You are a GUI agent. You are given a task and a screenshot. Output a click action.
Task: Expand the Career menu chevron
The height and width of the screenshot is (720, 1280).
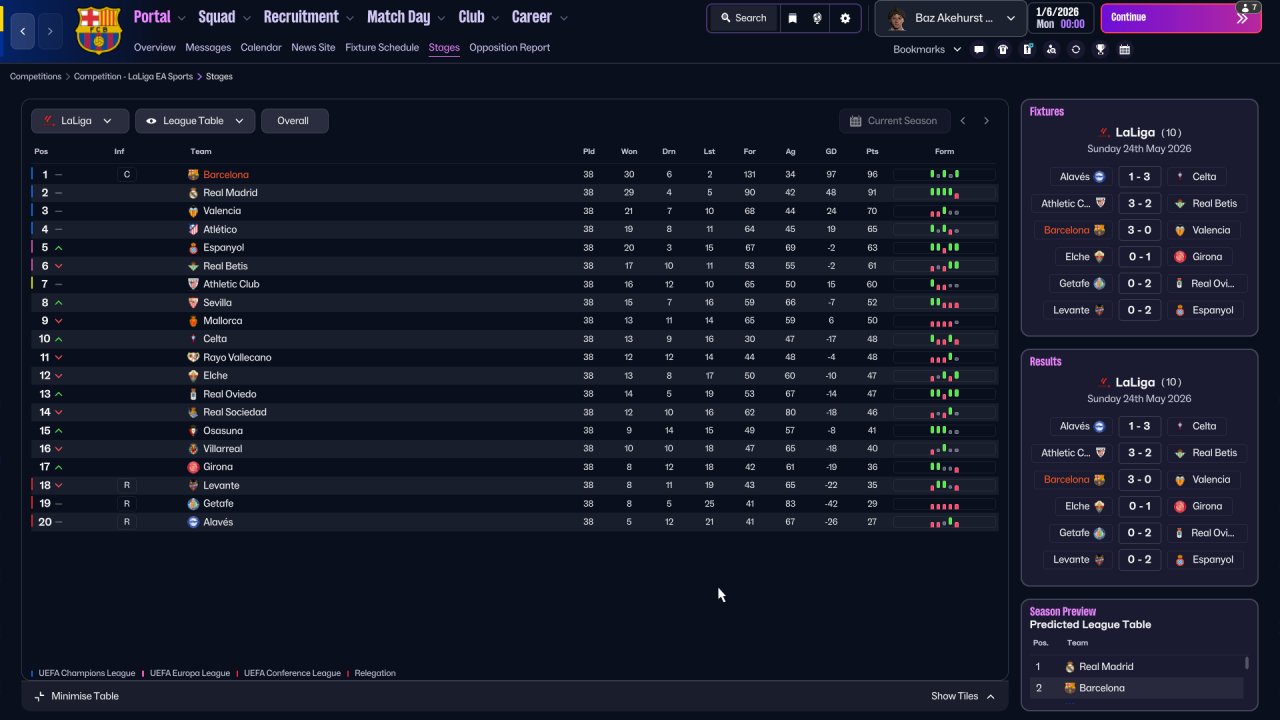click(x=563, y=18)
